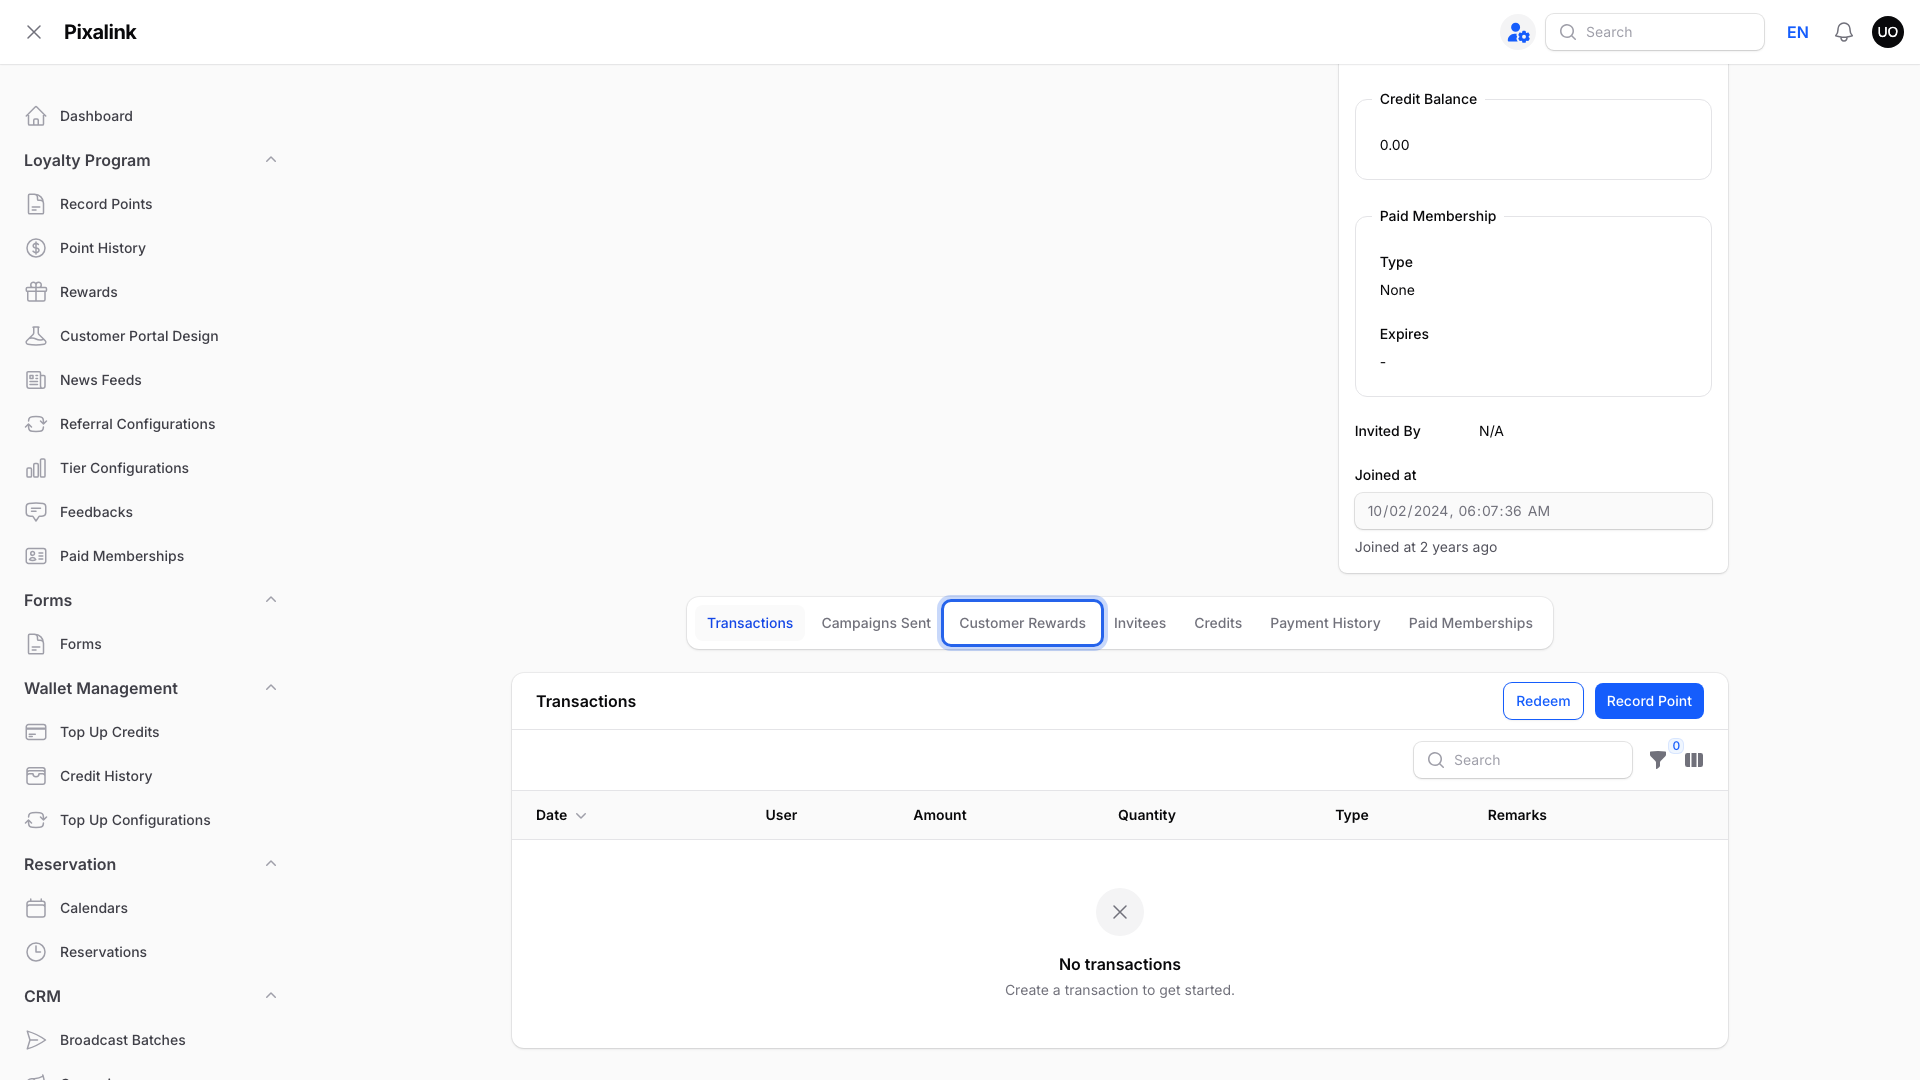Open the UO user avatar menu
Image resolution: width=1920 pixels, height=1080 pixels.
(x=1888, y=32)
